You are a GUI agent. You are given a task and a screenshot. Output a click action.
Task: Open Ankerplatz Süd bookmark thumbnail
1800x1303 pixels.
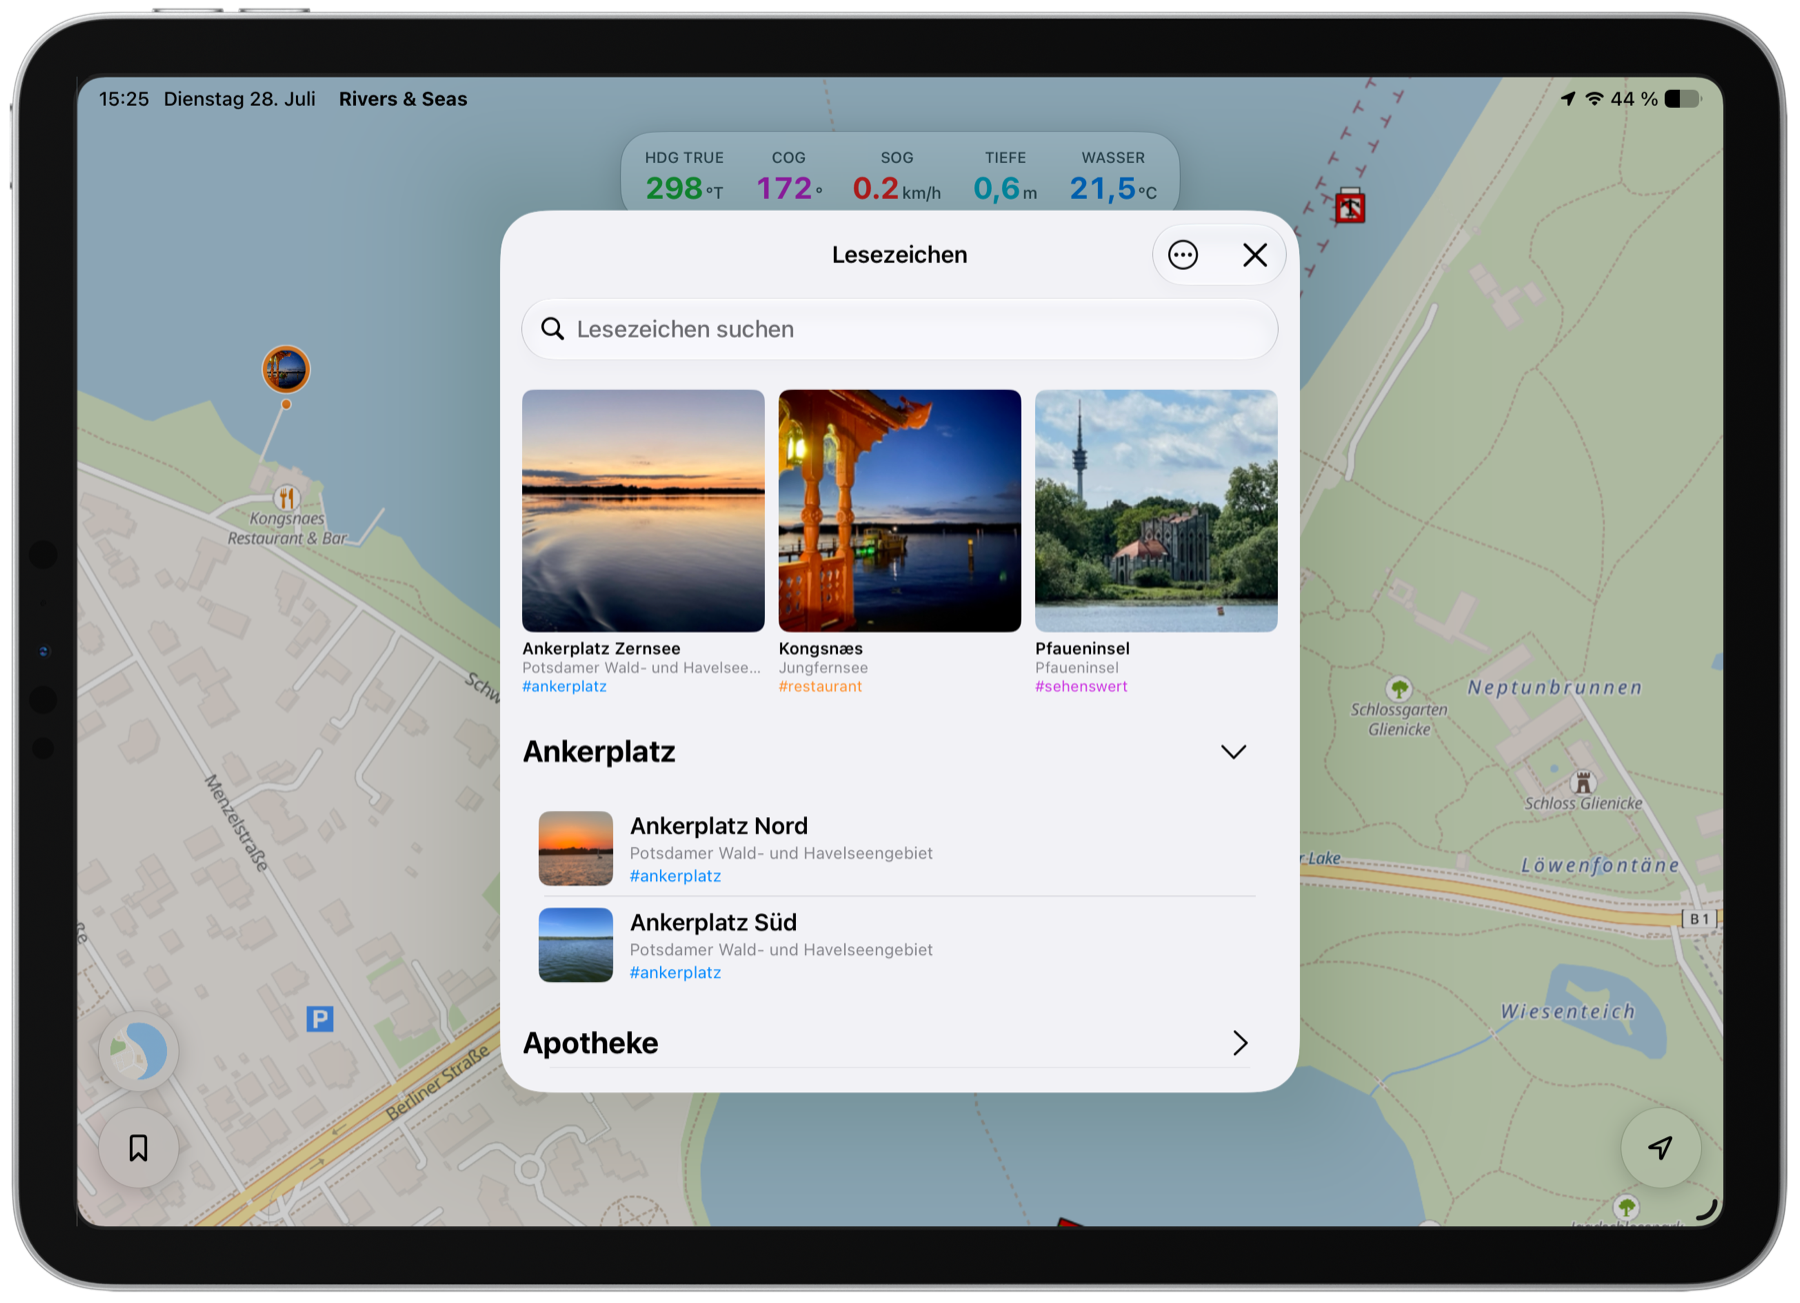tap(575, 945)
